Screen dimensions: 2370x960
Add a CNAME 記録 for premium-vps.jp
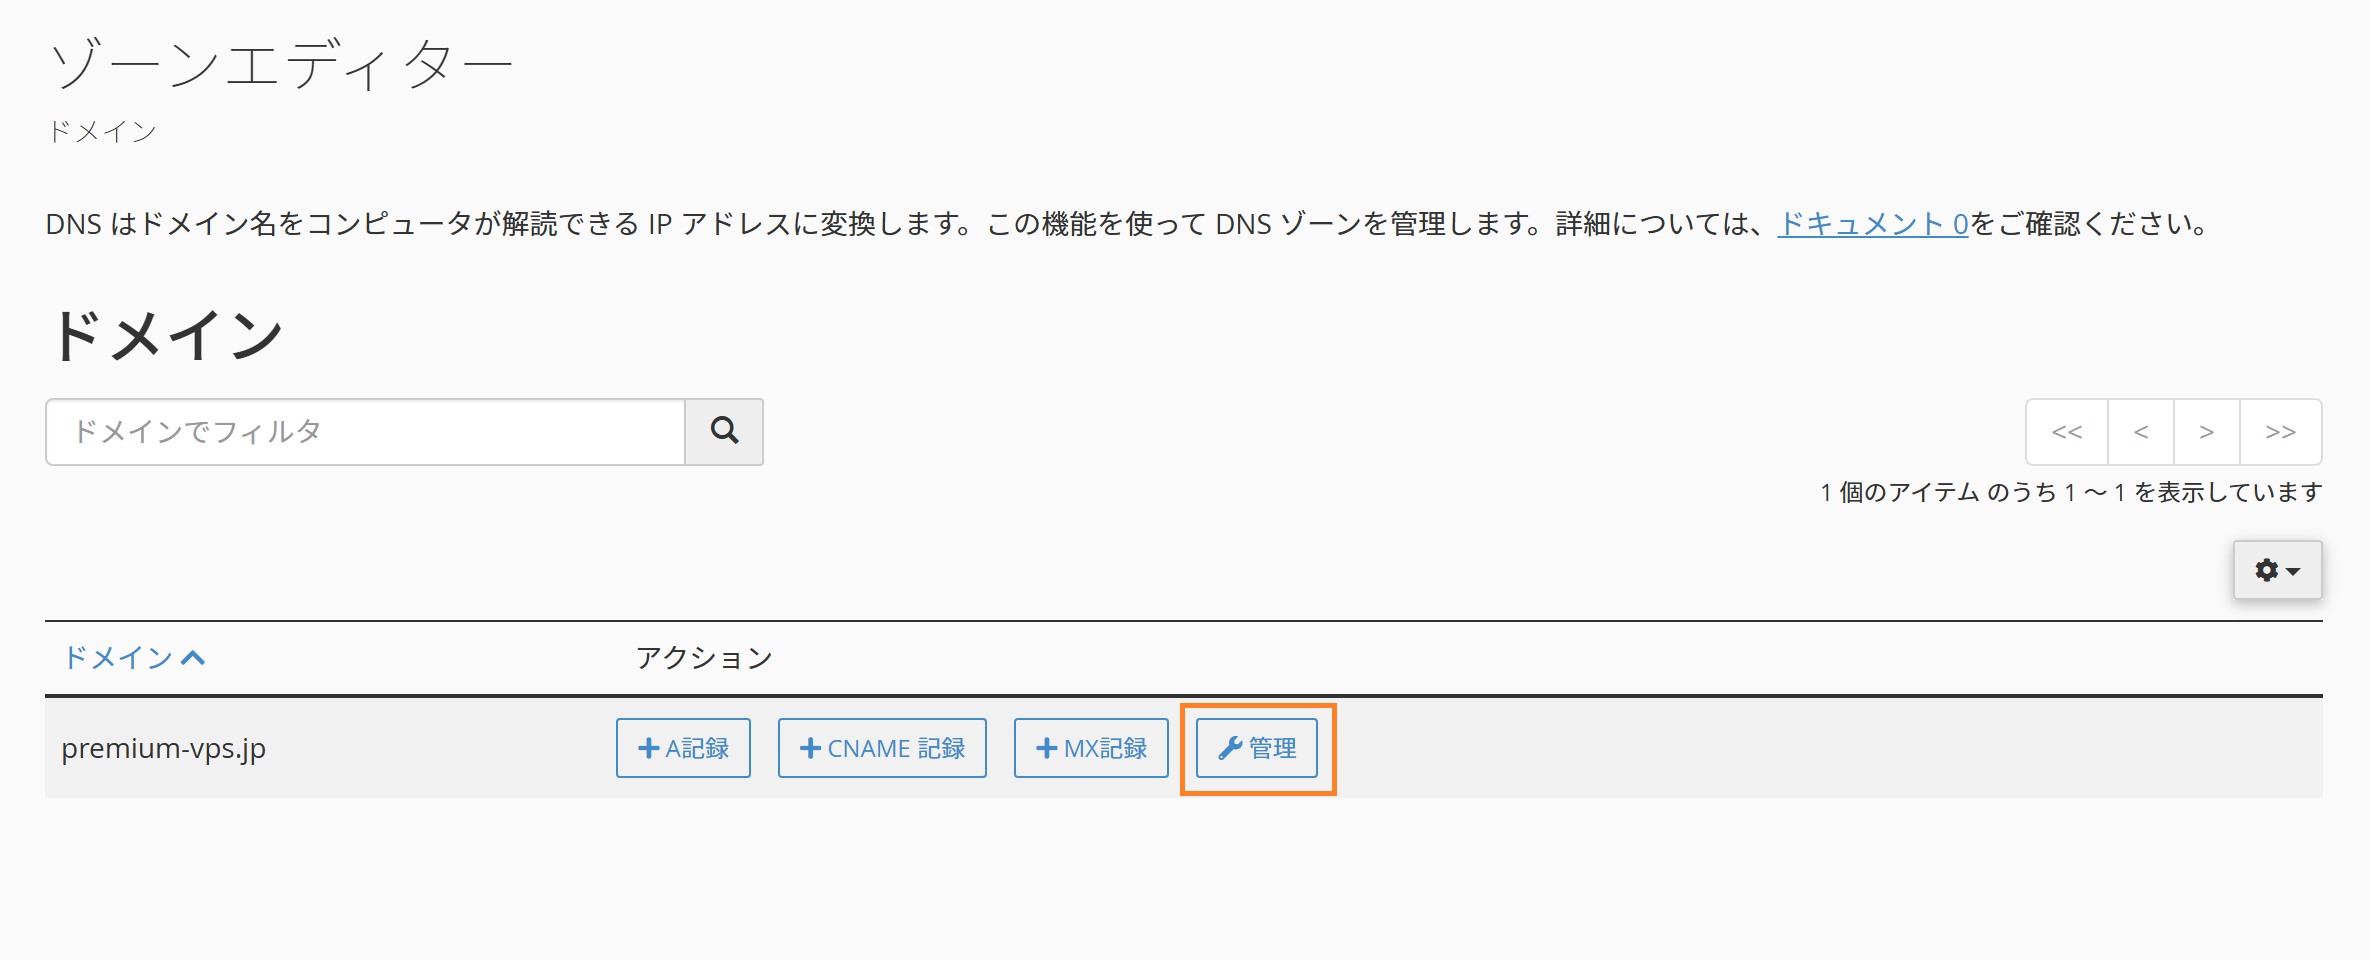[882, 748]
